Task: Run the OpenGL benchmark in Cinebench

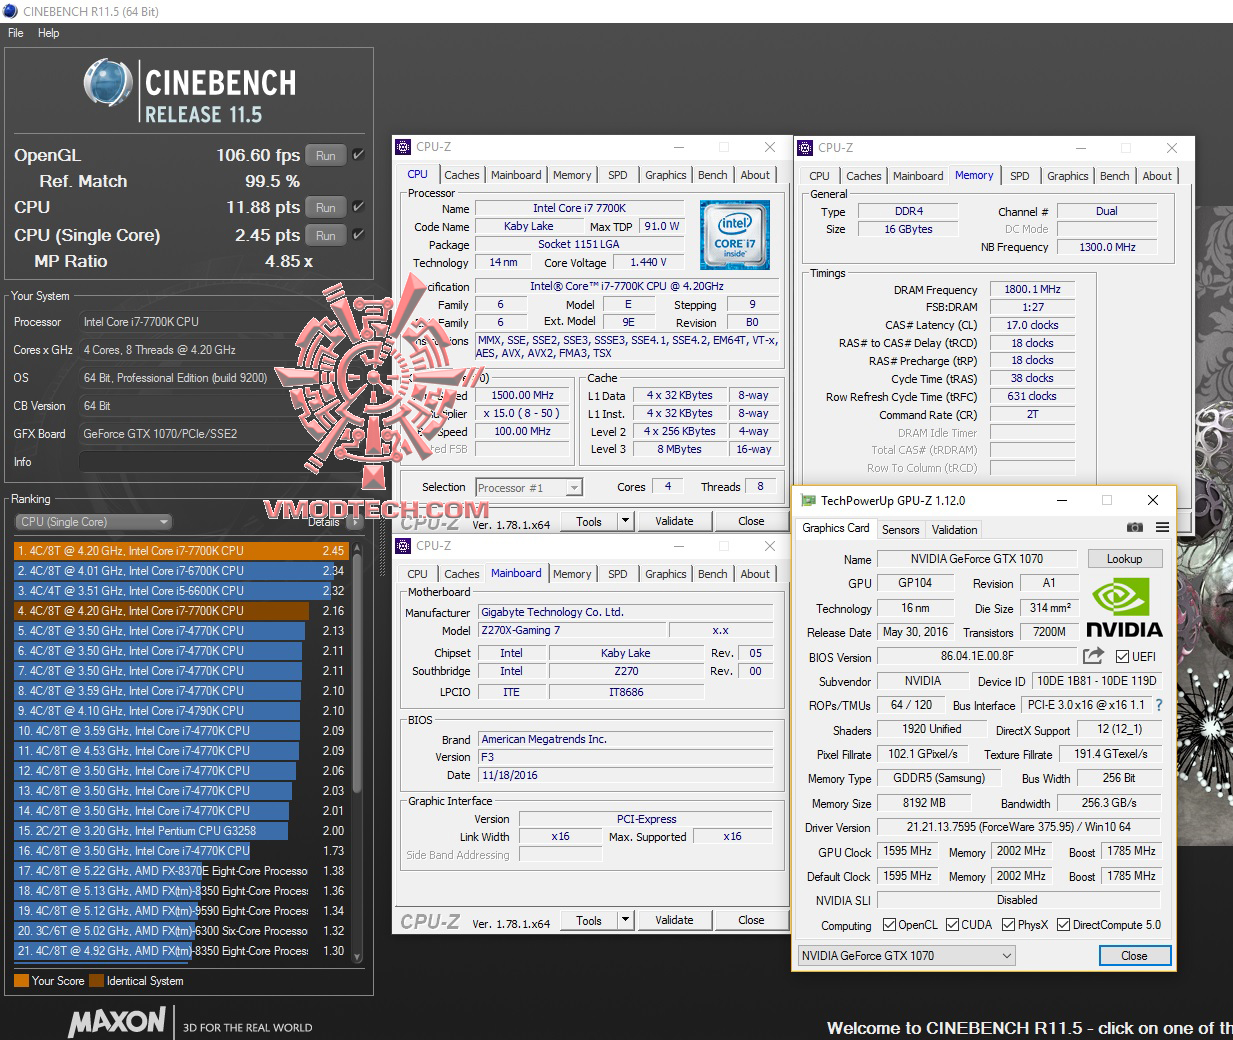Action: [325, 155]
